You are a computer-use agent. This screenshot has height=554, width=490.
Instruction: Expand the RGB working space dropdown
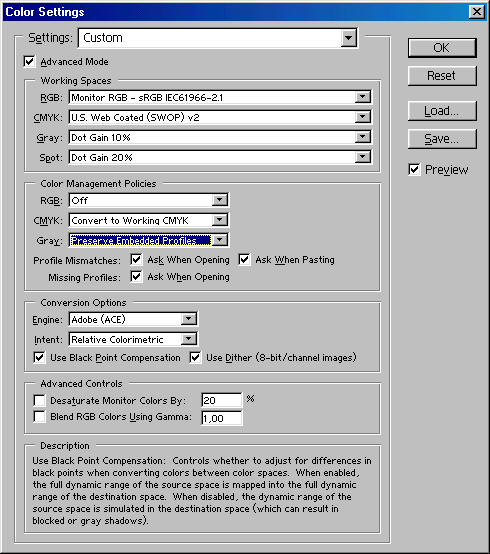click(x=220, y=98)
